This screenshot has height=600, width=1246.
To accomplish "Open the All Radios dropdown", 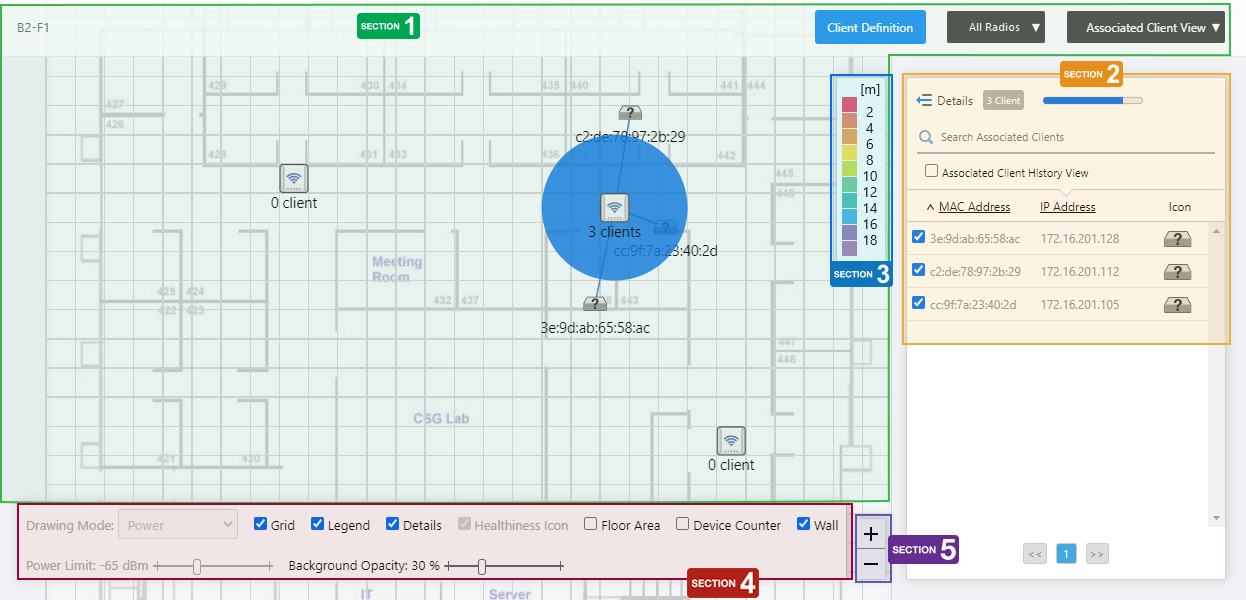I will pos(995,28).
